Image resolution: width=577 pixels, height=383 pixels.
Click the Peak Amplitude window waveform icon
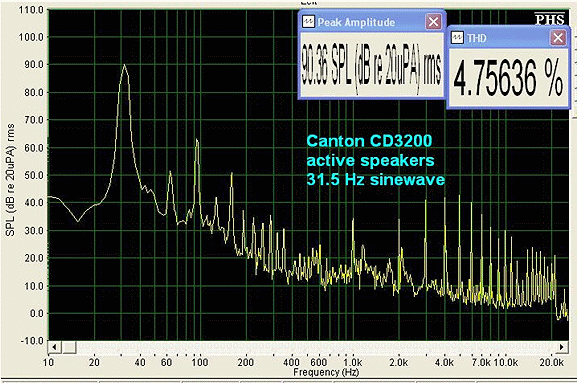pyautogui.click(x=308, y=22)
